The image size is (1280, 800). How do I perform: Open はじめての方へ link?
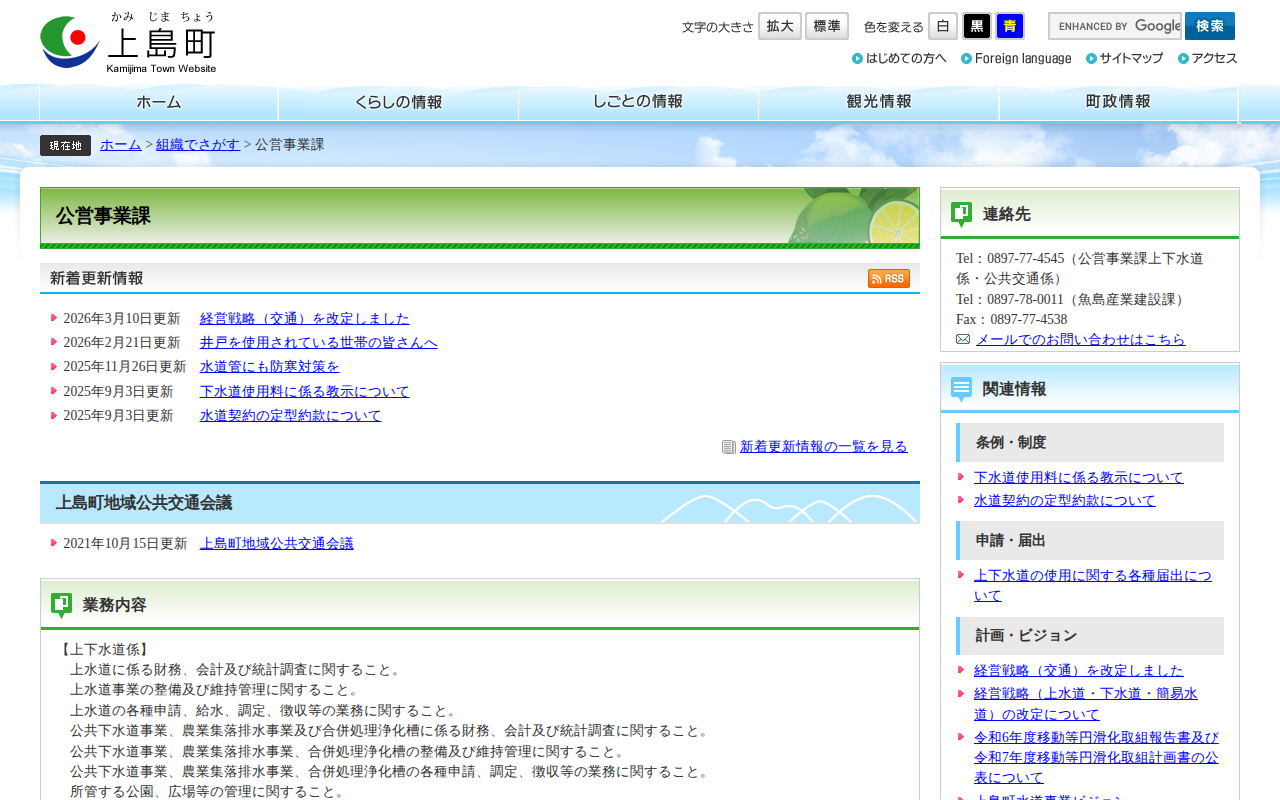pyautogui.click(x=899, y=58)
